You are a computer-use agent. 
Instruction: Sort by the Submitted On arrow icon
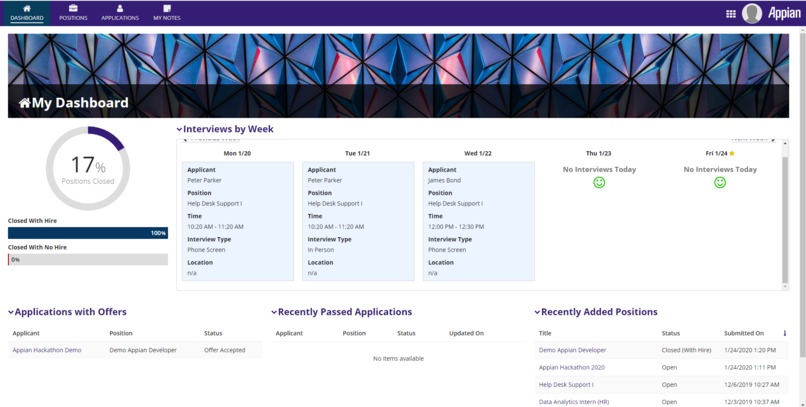pyautogui.click(x=784, y=334)
